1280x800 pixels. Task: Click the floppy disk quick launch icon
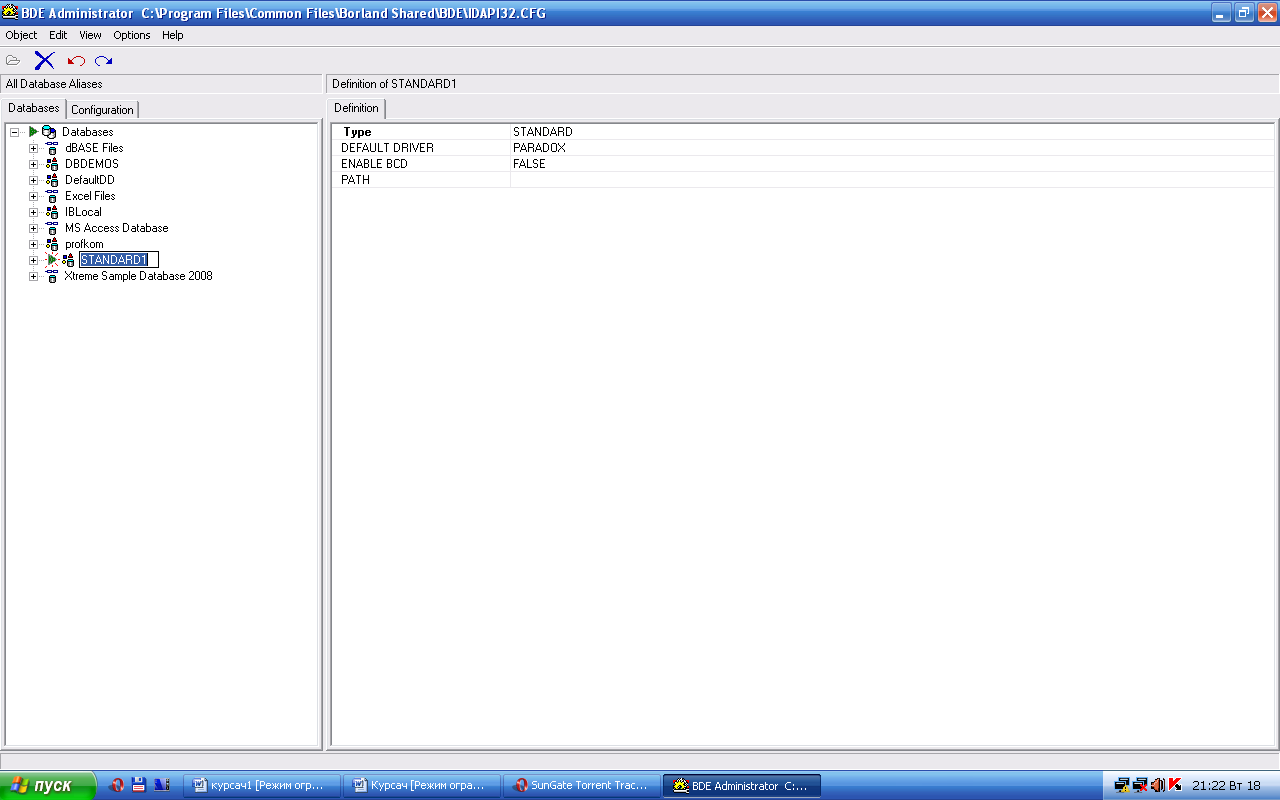[x=139, y=785]
